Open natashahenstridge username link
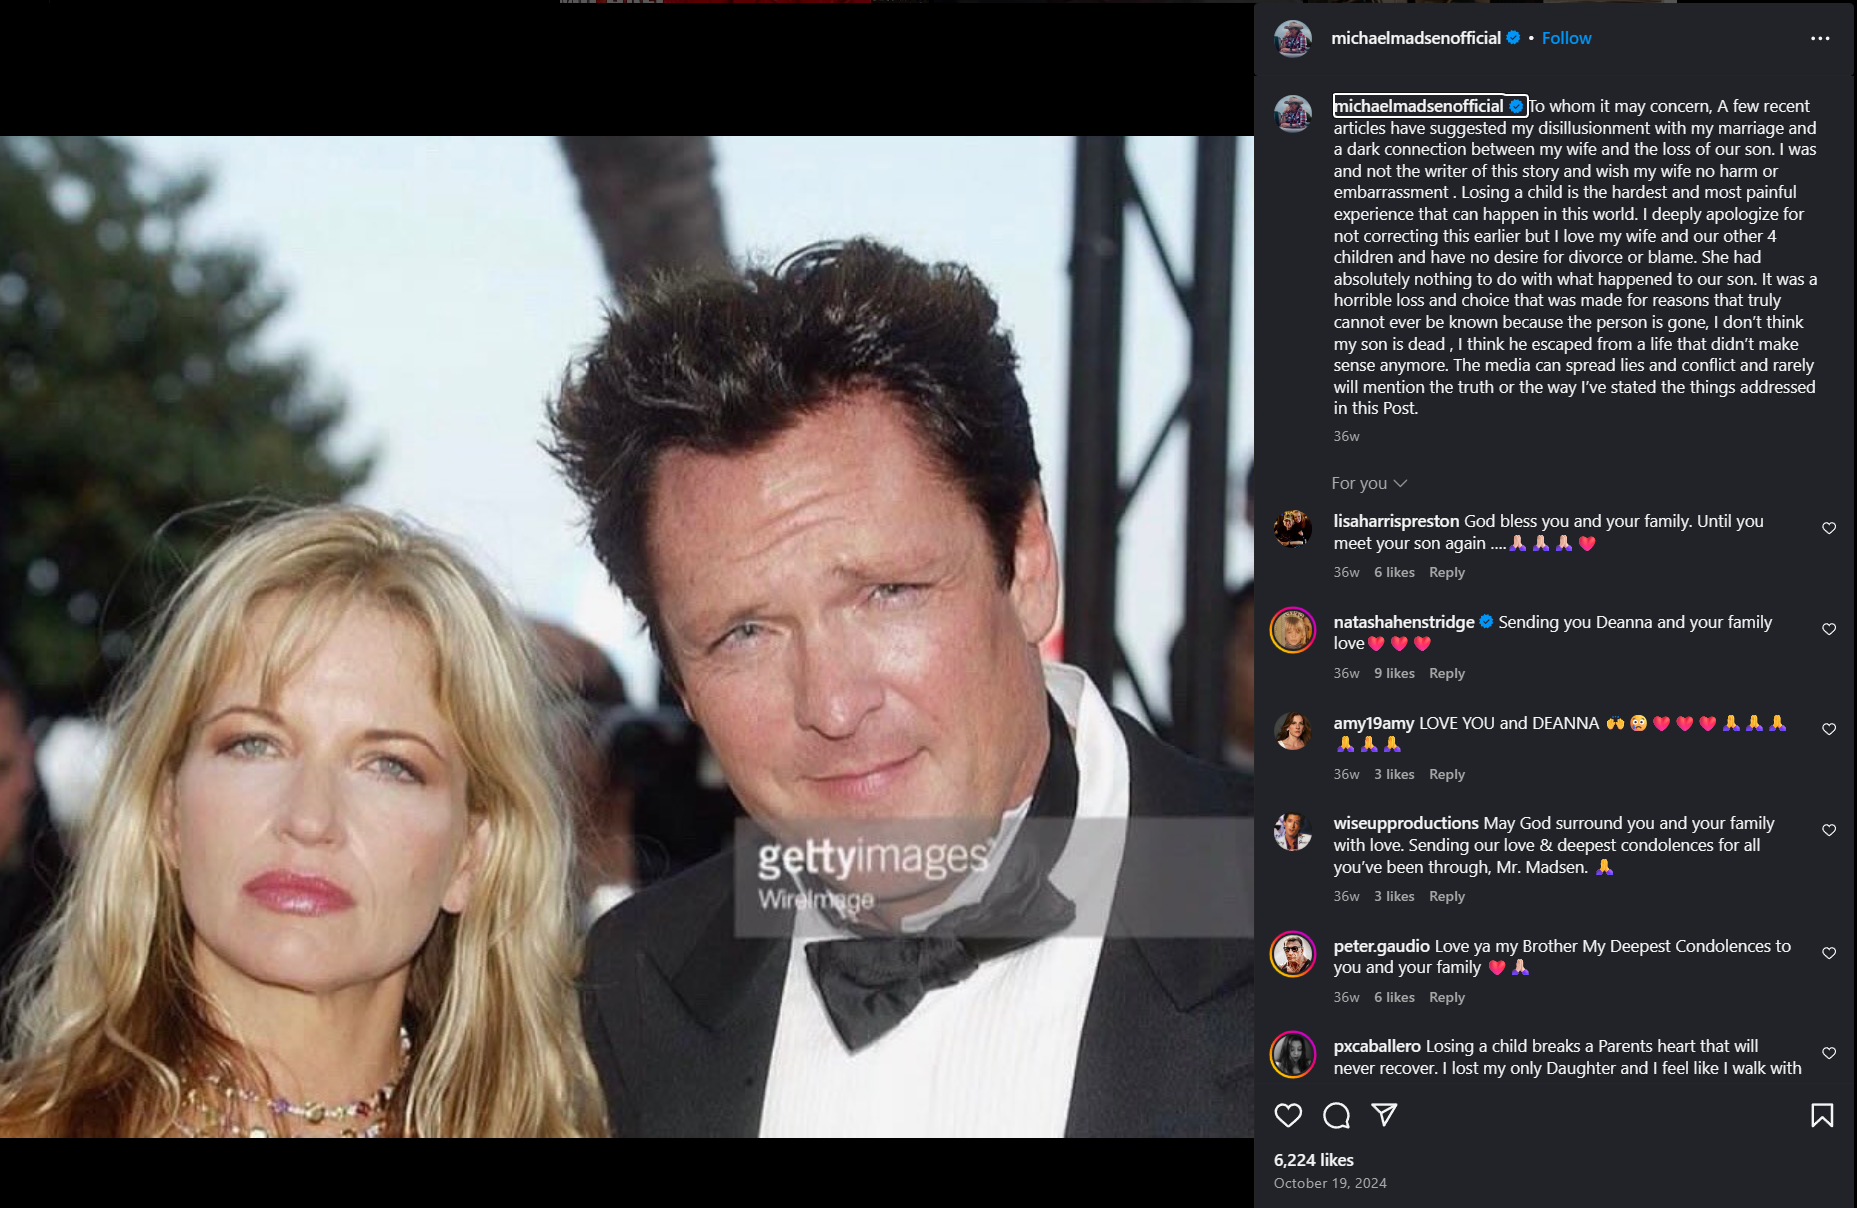1857x1208 pixels. (x=1404, y=622)
